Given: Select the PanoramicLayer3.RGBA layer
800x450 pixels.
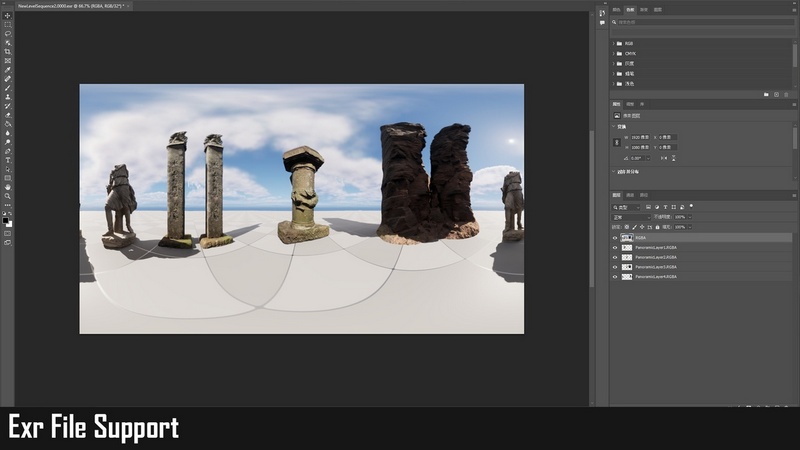Looking at the screenshot, I should point(656,267).
